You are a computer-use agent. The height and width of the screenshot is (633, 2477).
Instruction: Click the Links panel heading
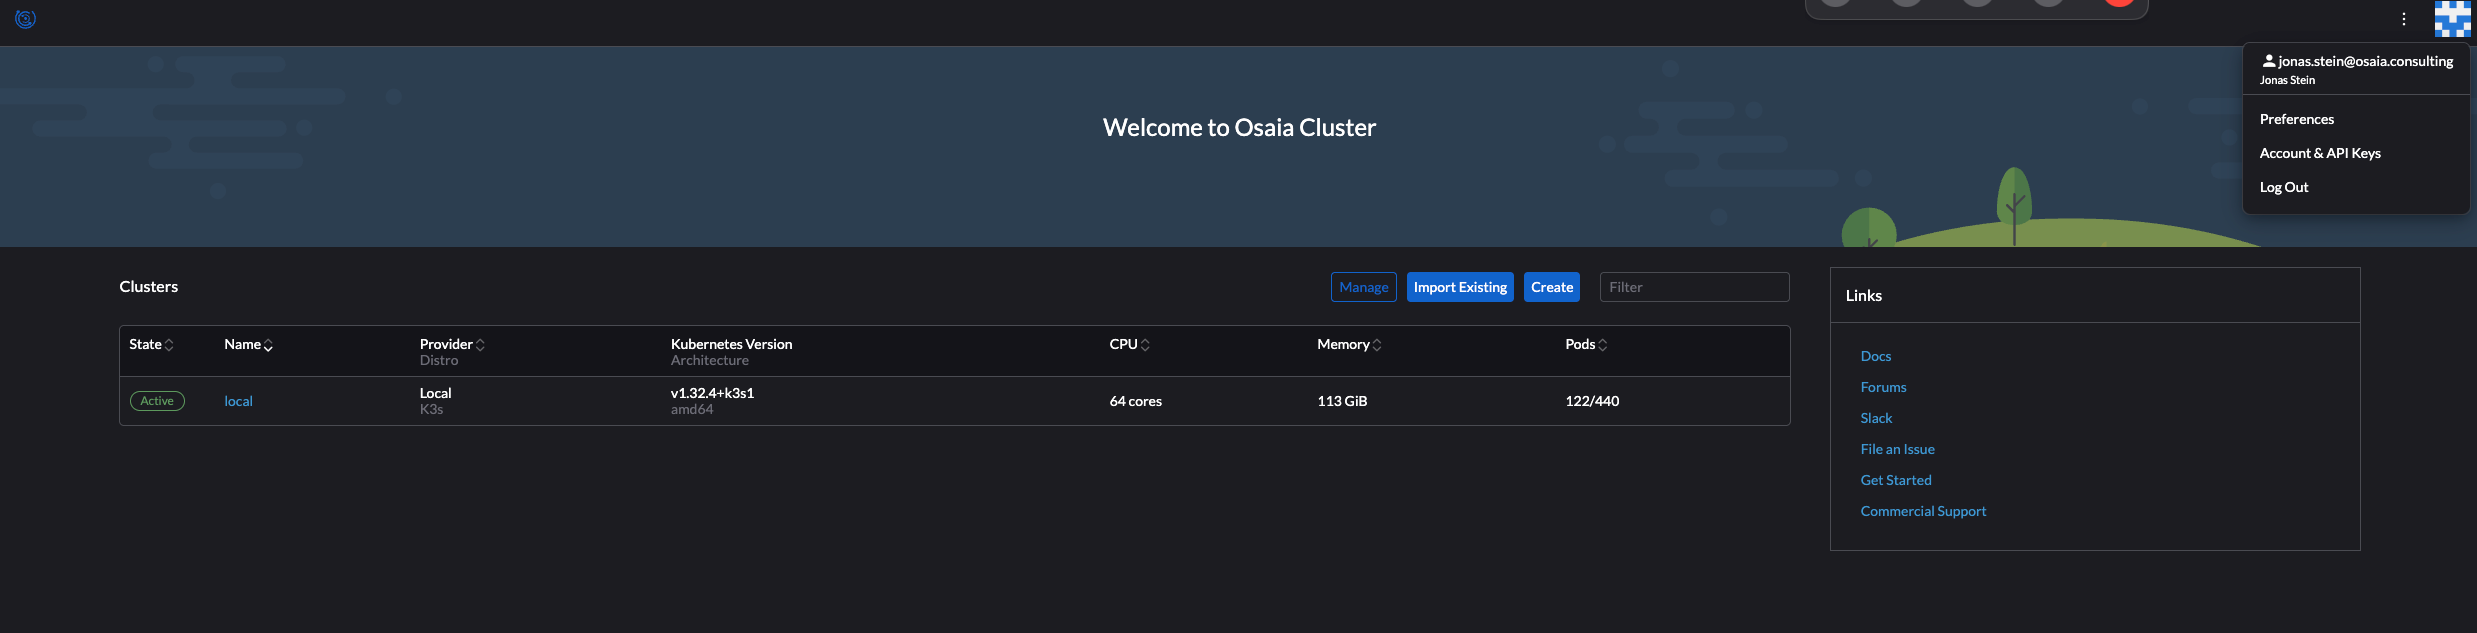[x=1864, y=295]
